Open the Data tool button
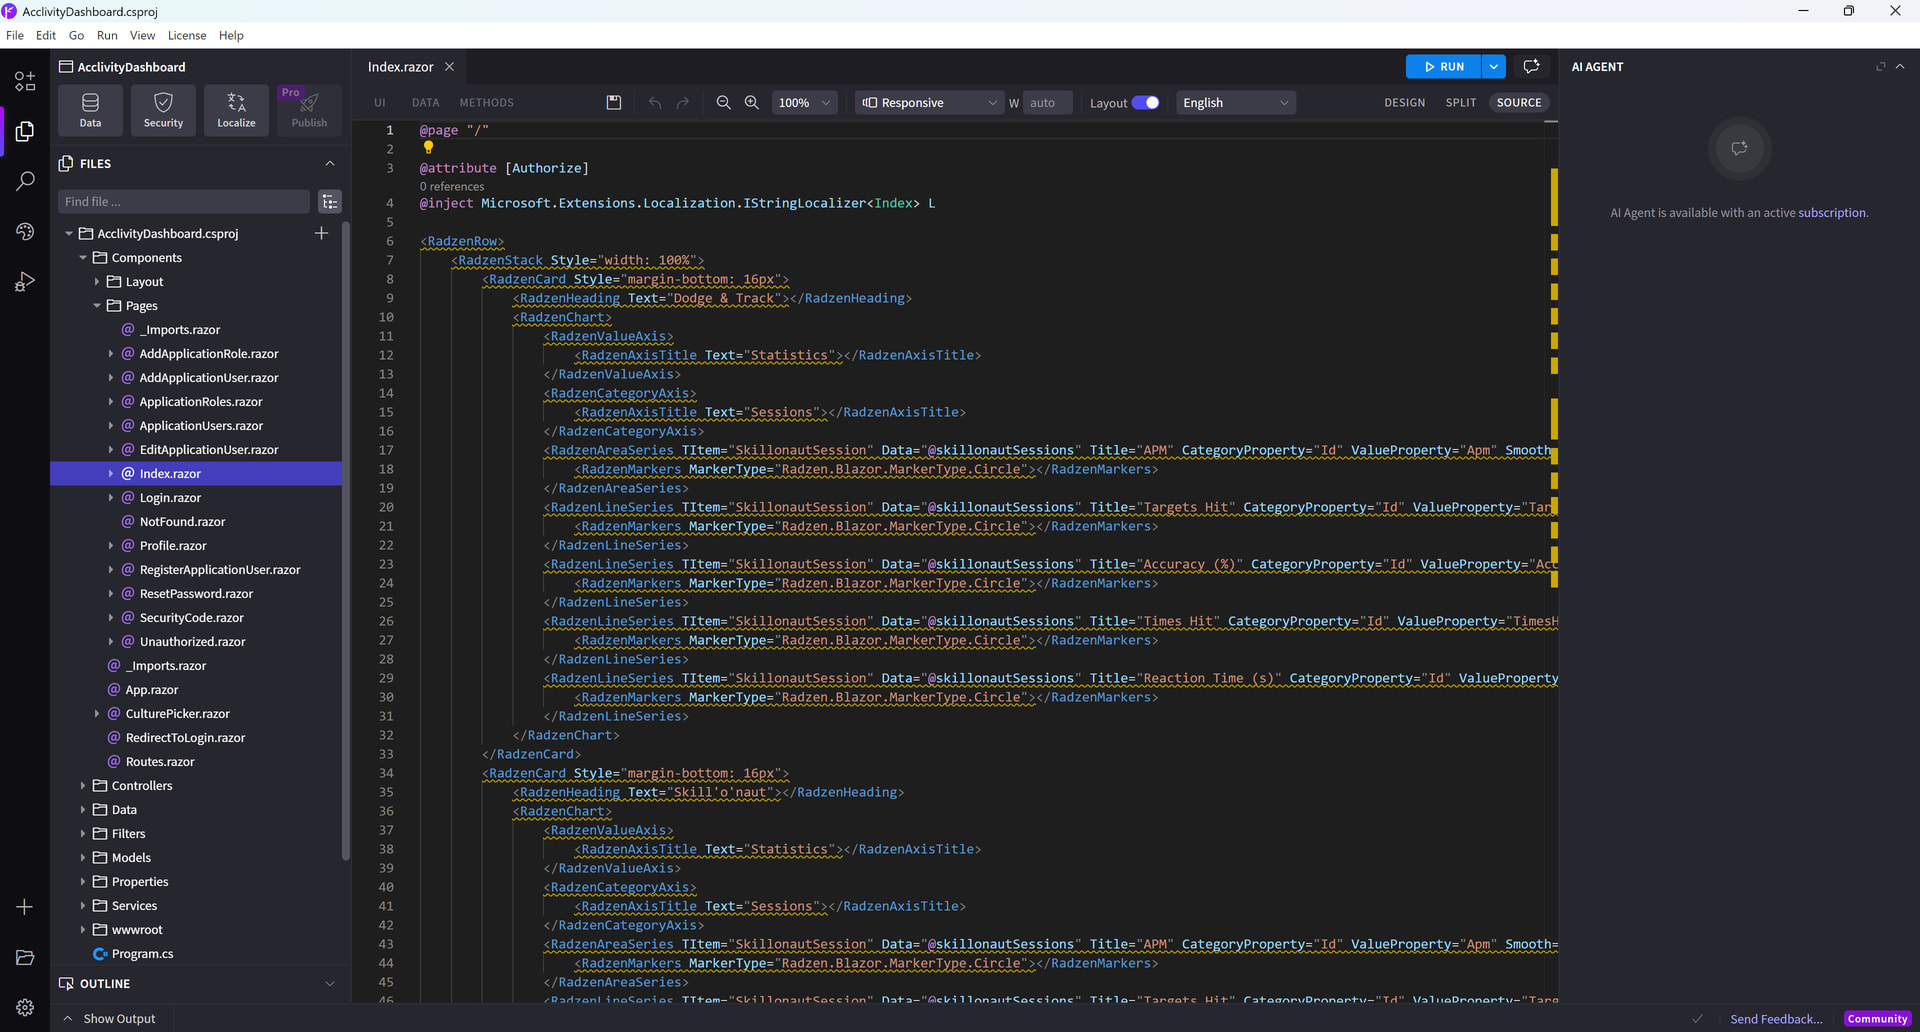Viewport: 1920px width, 1032px height. (90, 110)
